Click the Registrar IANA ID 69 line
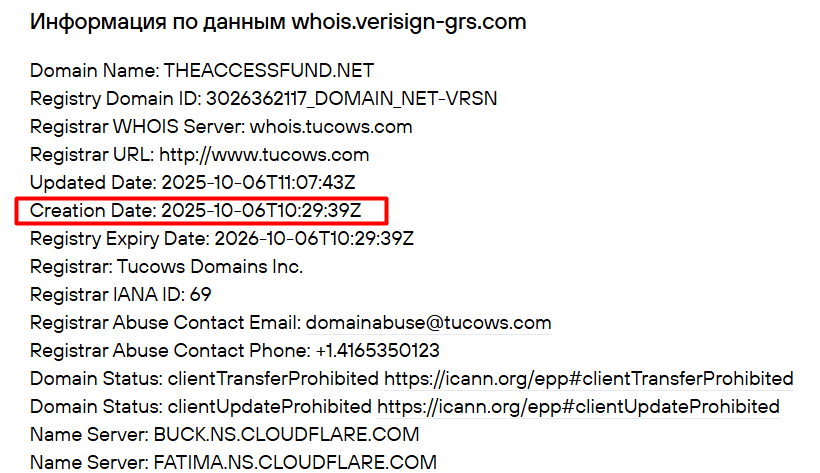 (x=121, y=295)
